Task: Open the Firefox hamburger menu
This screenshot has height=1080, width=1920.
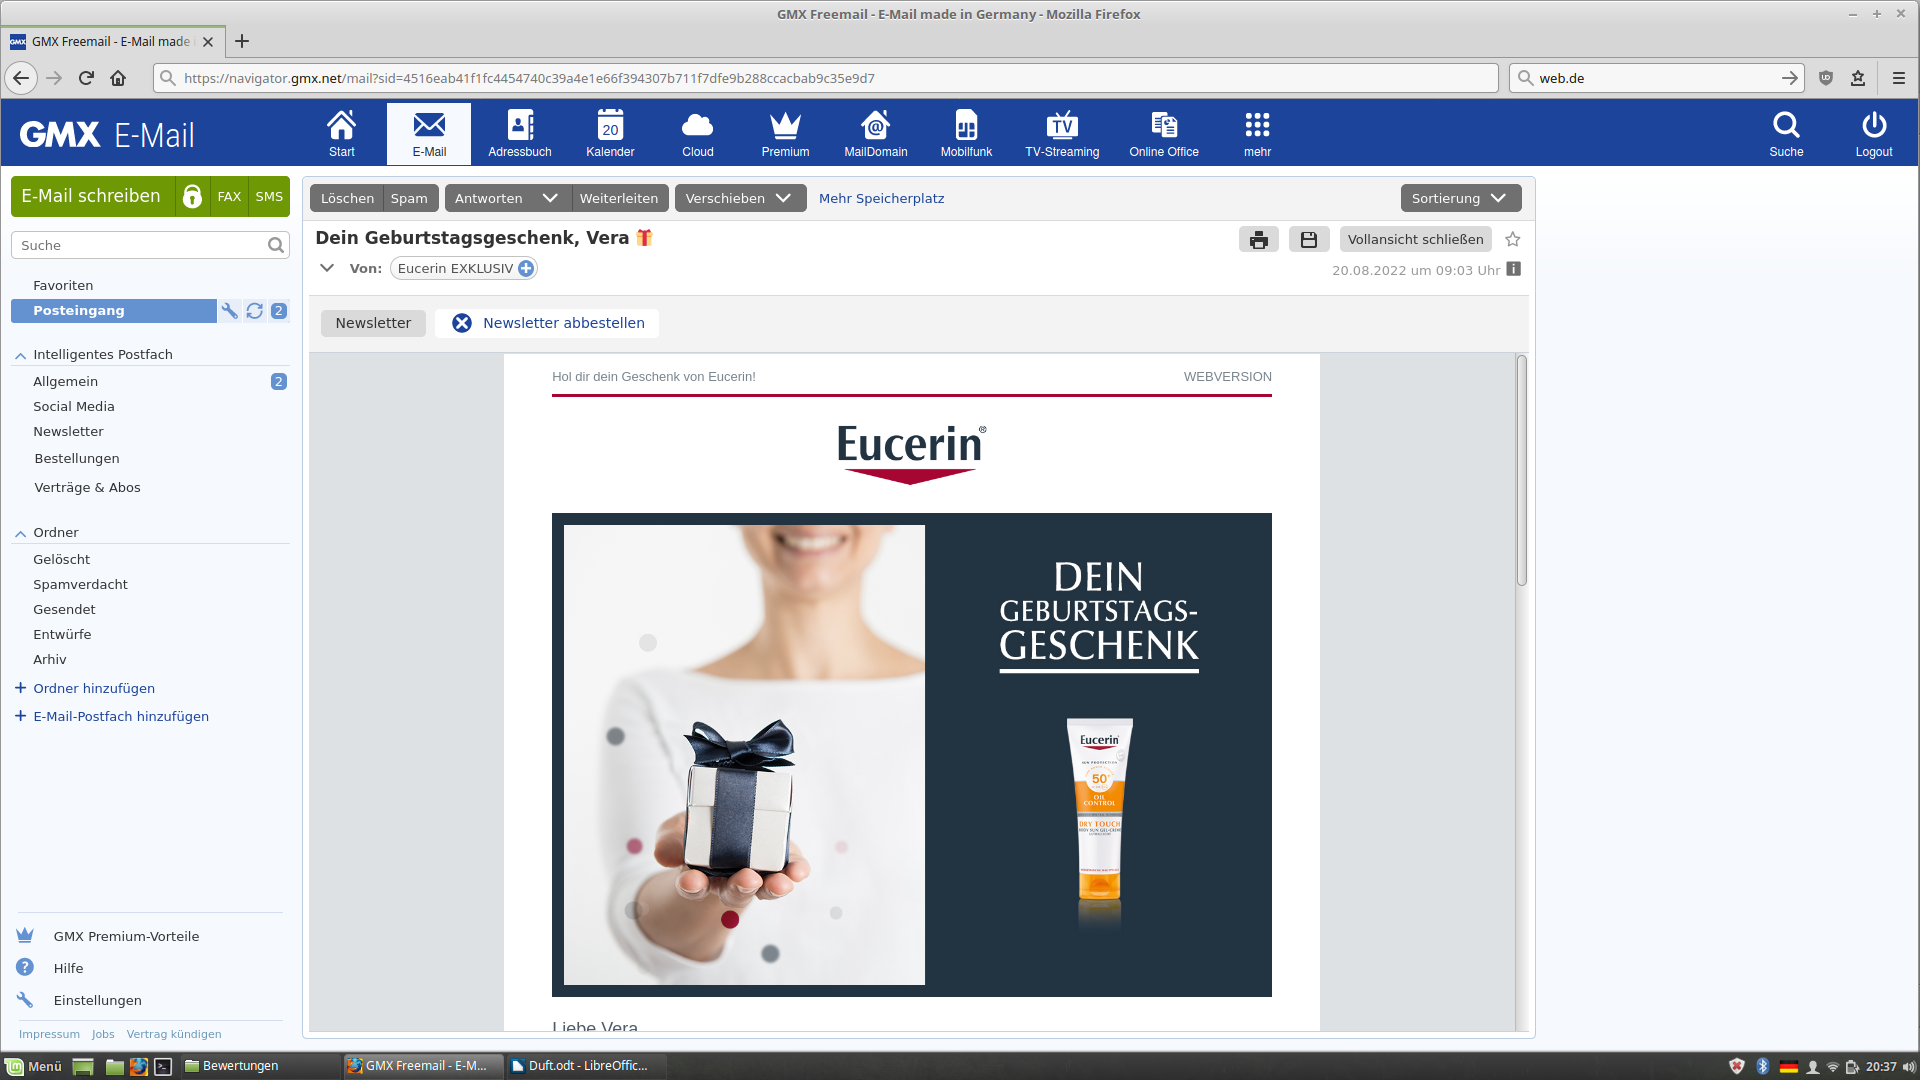Action: tap(1899, 78)
